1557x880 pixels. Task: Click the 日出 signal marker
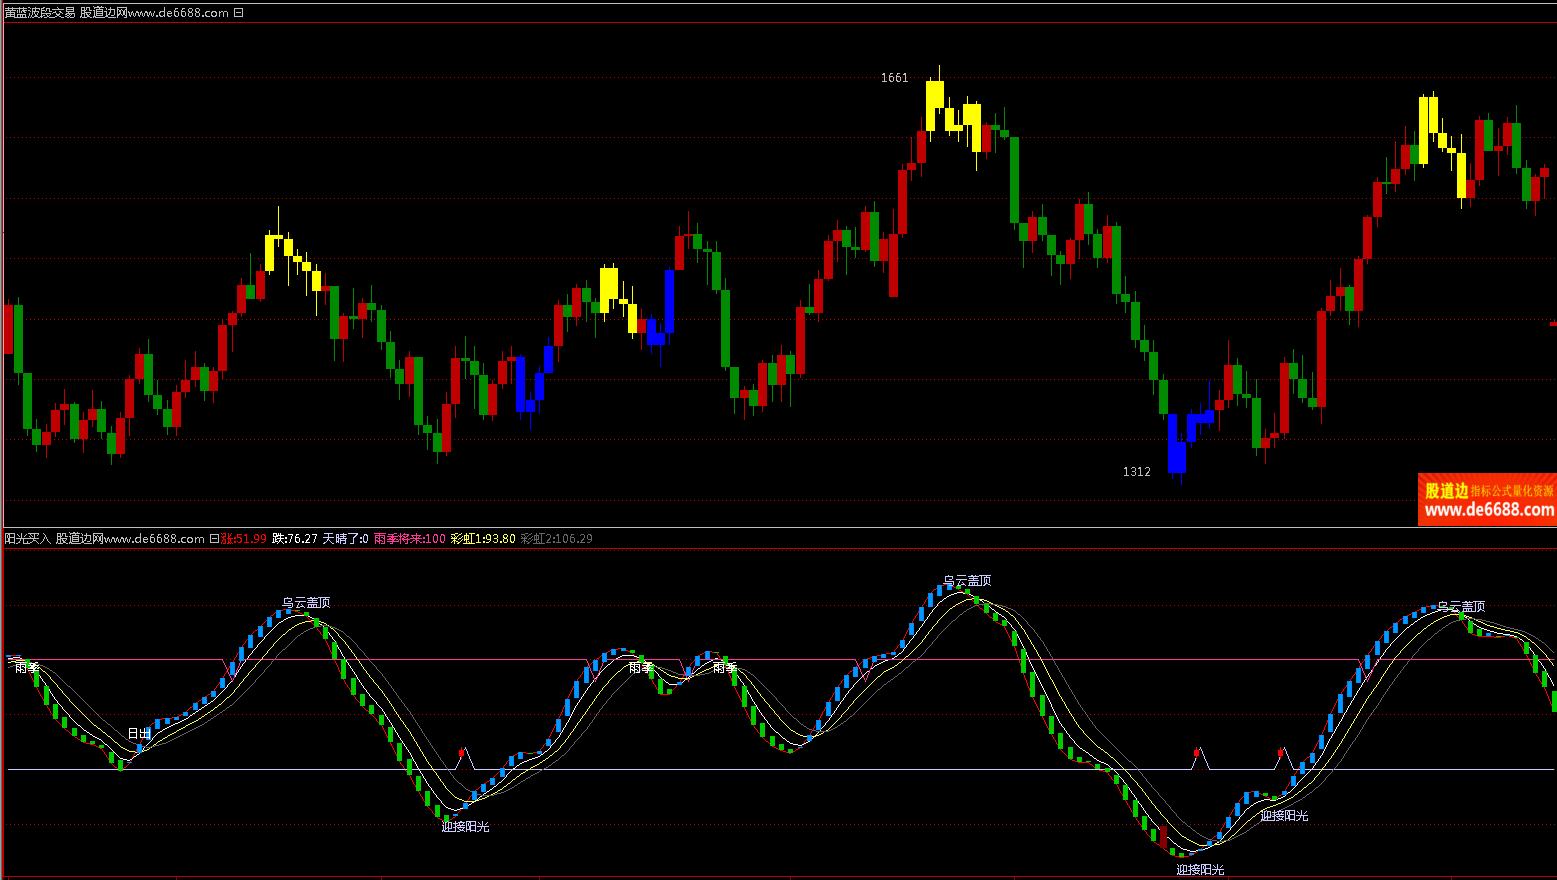139,733
